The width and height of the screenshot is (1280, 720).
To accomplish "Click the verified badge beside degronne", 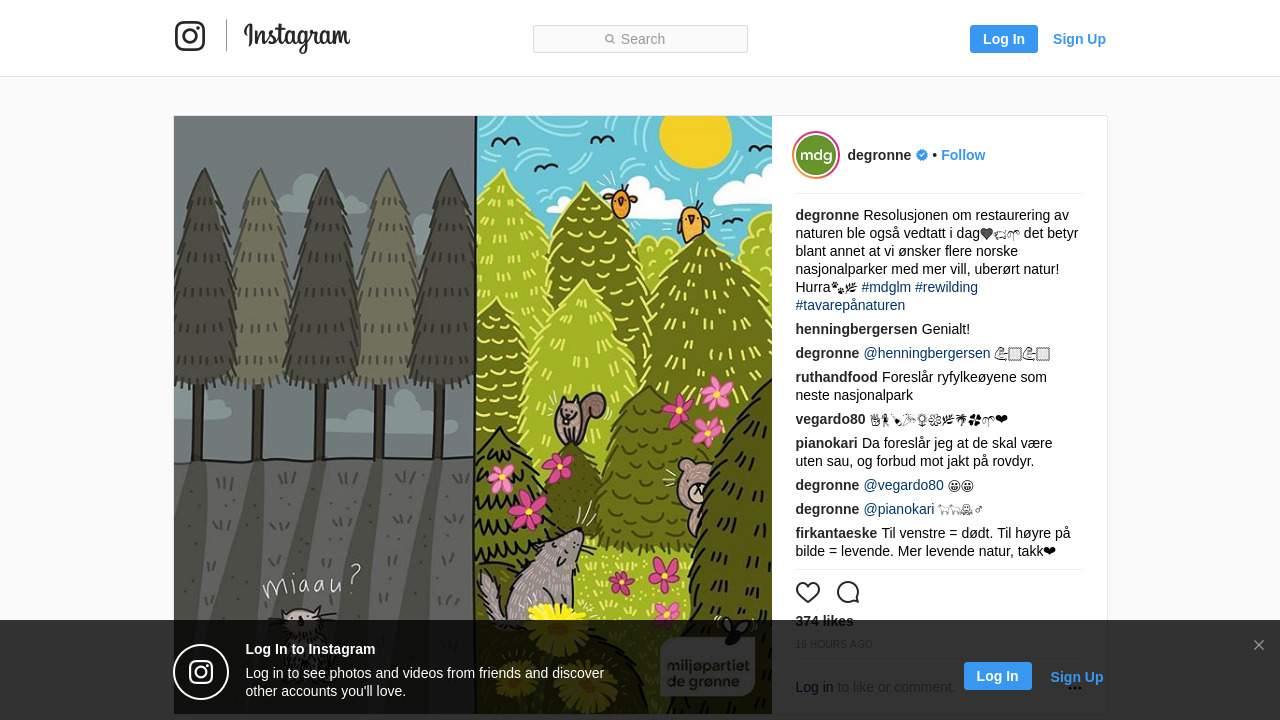I will pyautogui.click(x=922, y=155).
